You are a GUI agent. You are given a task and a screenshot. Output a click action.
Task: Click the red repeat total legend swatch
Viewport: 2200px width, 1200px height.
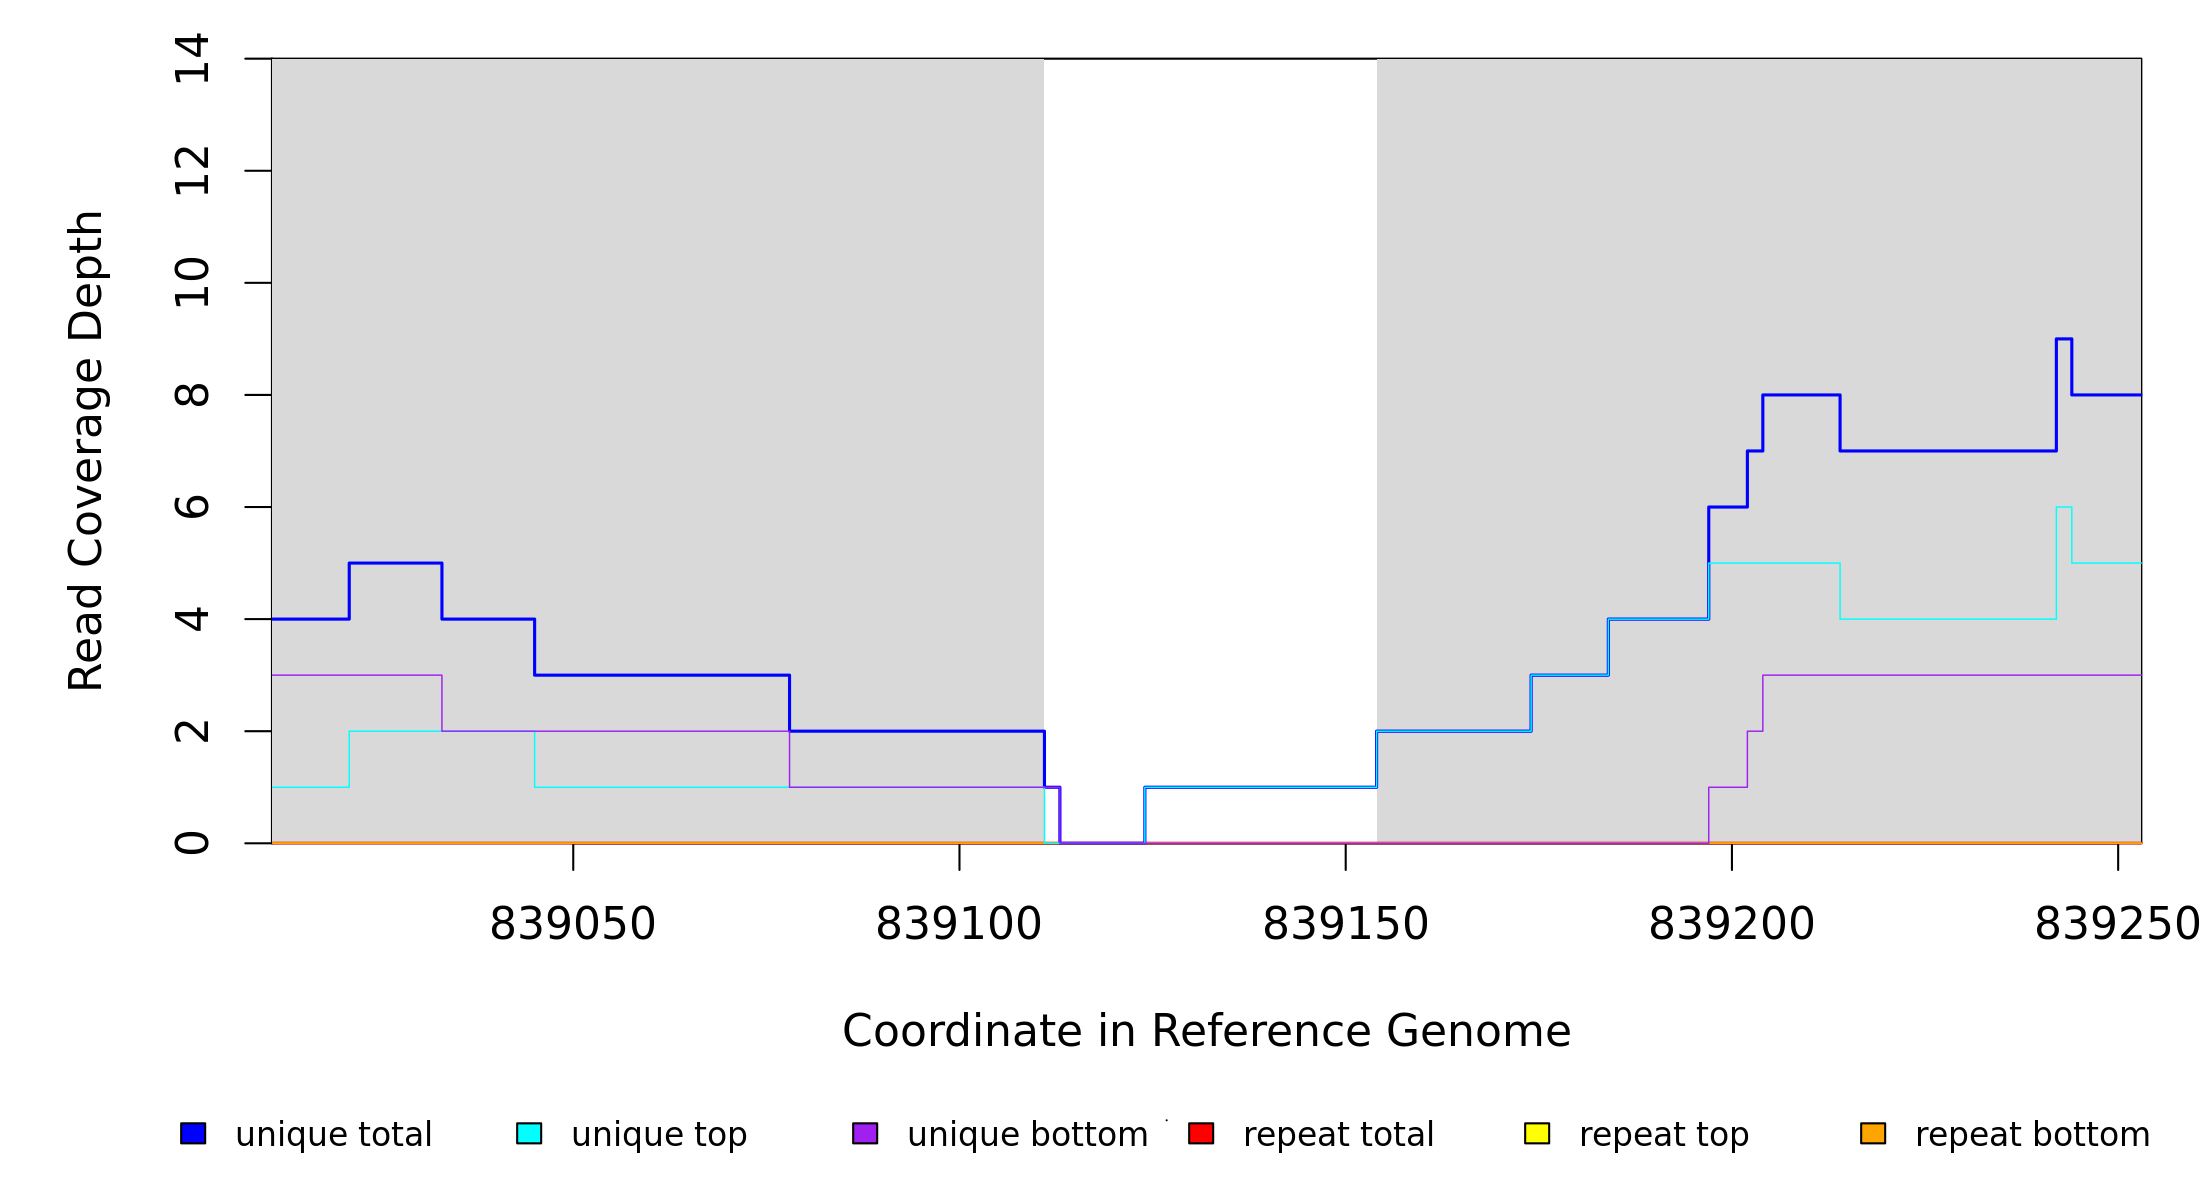click(x=1201, y=1133)
